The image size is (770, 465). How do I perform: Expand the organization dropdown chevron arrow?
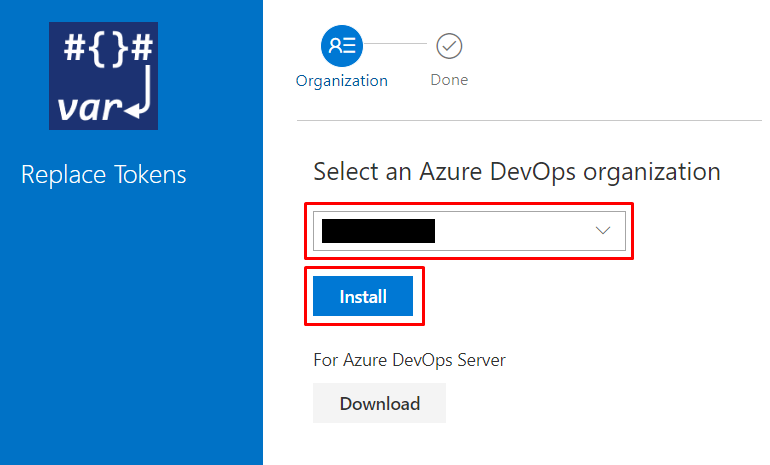[603, 231]
